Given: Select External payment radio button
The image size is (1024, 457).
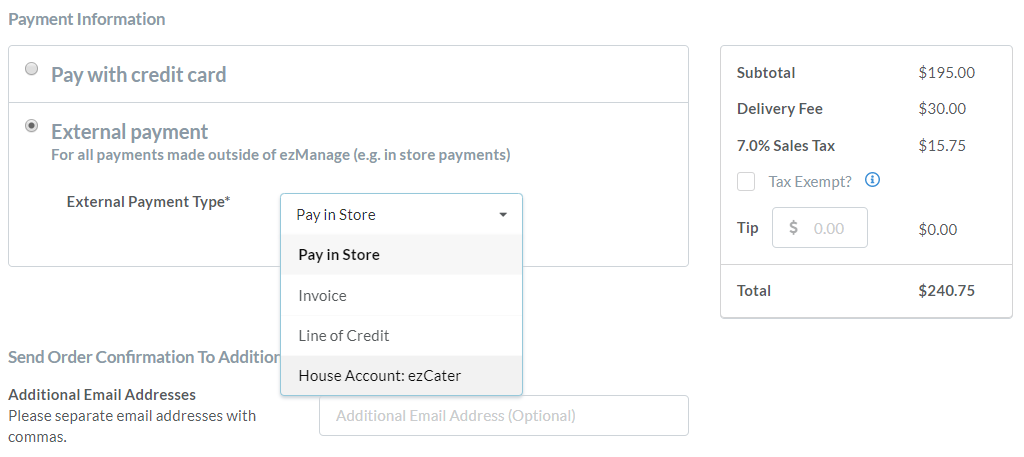Looking at the screenshot, I should pos(31,125).
